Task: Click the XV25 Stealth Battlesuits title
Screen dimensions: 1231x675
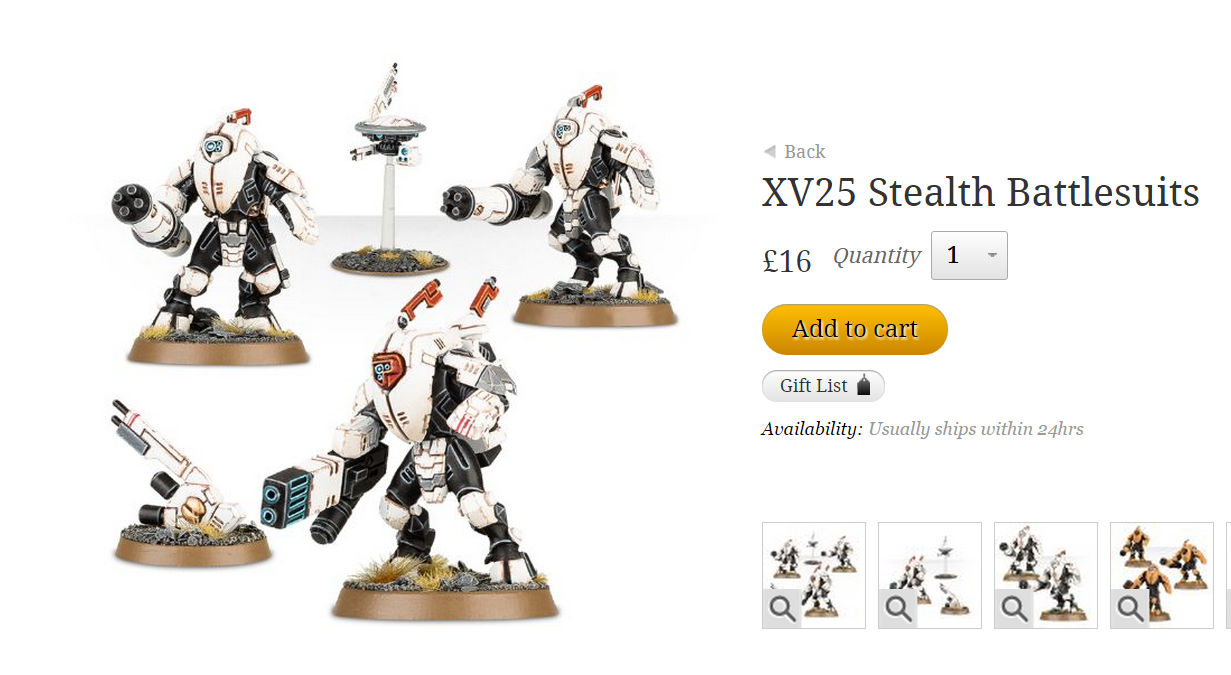Action: (x=980, y=192)
